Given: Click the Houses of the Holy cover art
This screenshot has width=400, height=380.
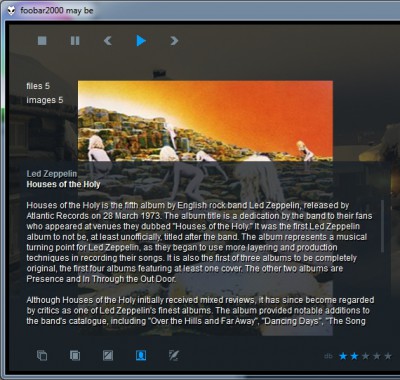Looking at the screenshot, I should pos(205,121).
